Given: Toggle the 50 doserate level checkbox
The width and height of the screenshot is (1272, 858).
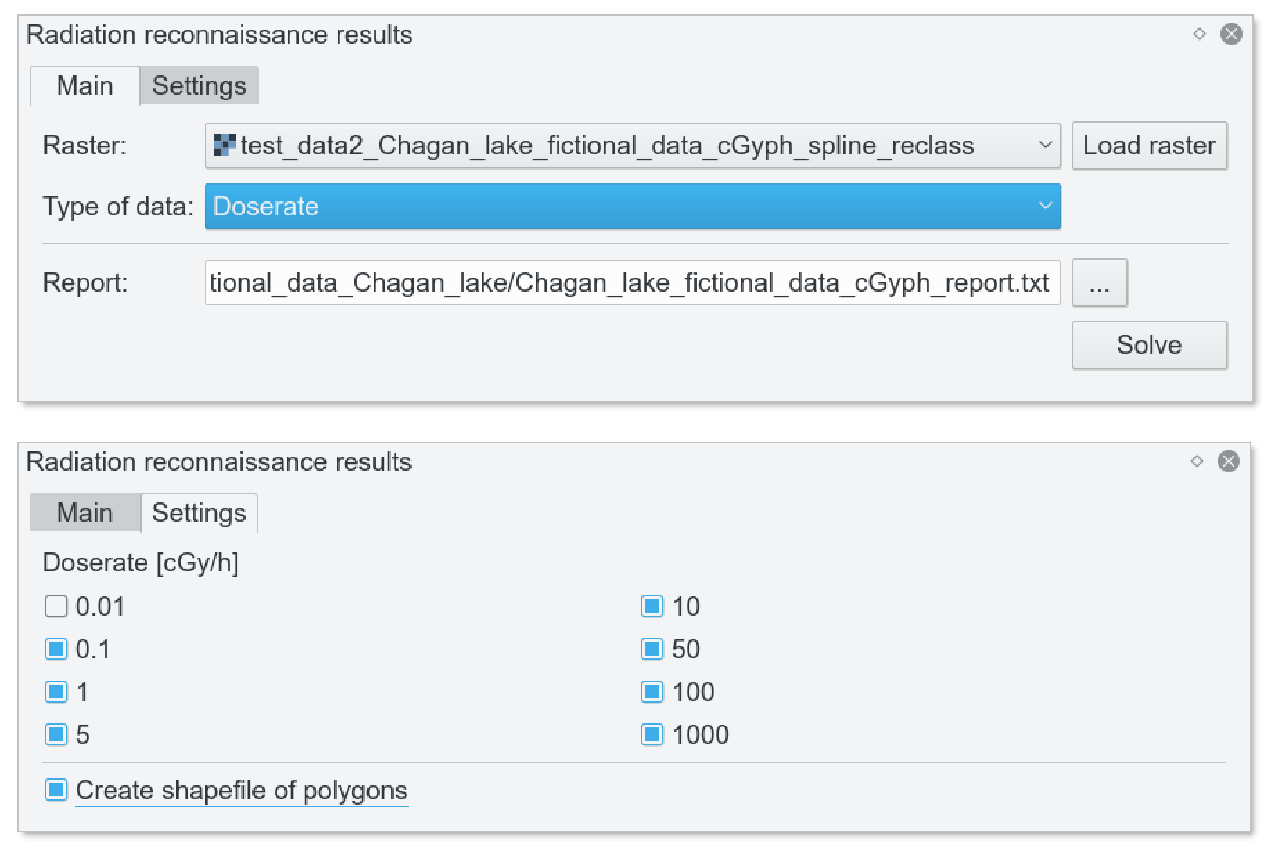Looking at the screenshot, I should coord(652,649).
